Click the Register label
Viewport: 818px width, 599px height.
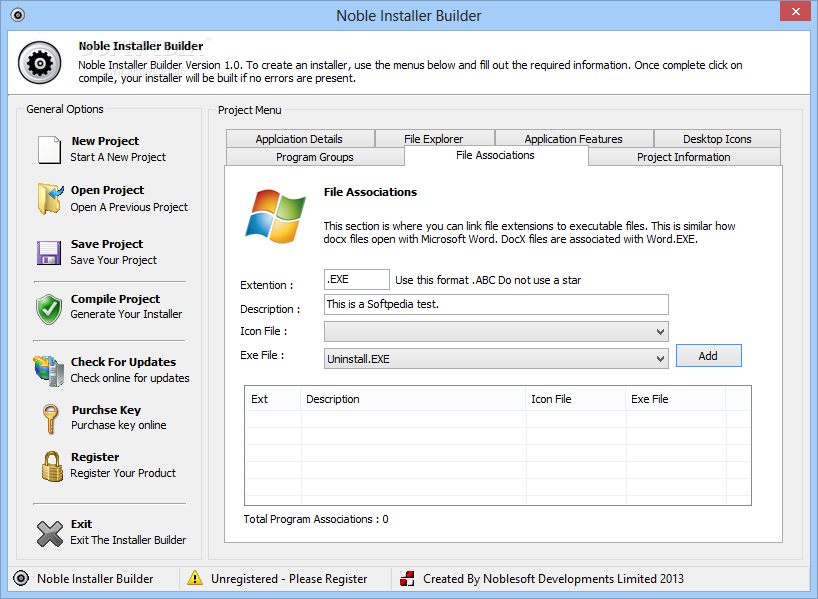tap(95, 457)
